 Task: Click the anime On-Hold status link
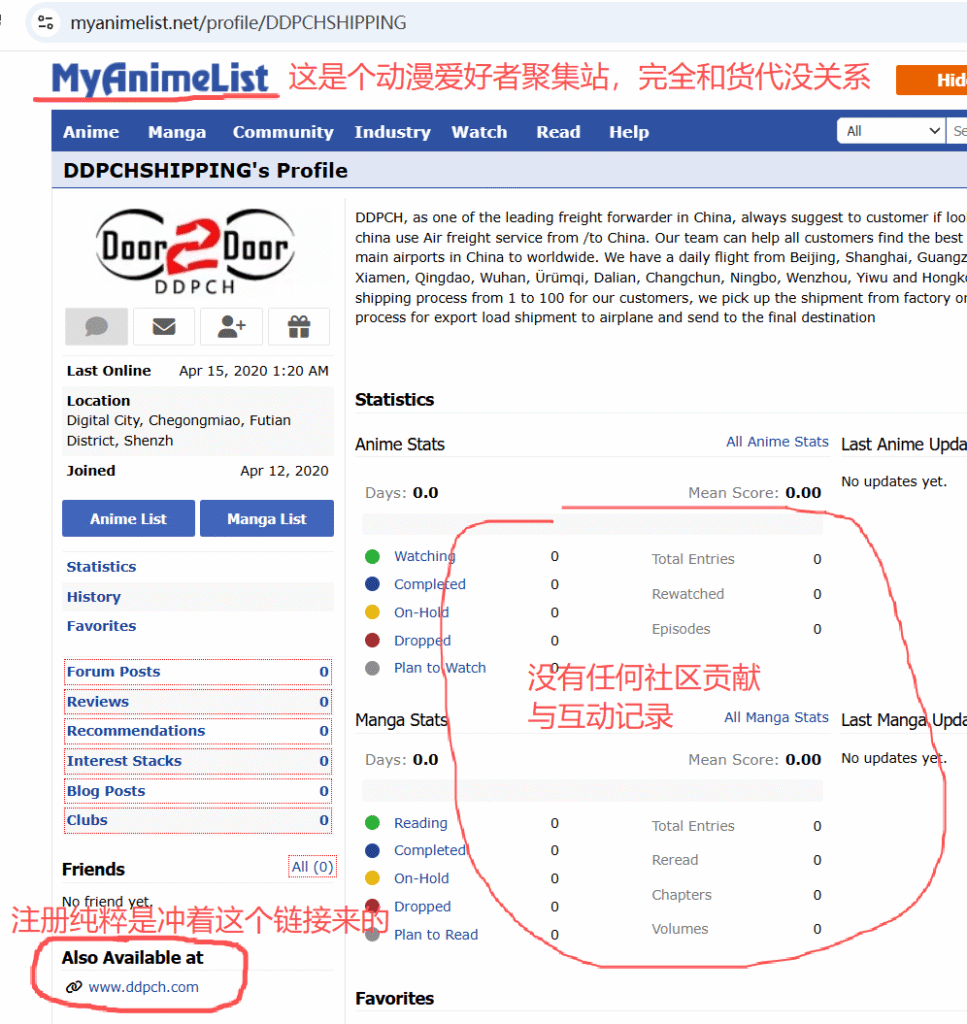pyautogui.click(x=421, y=613)
